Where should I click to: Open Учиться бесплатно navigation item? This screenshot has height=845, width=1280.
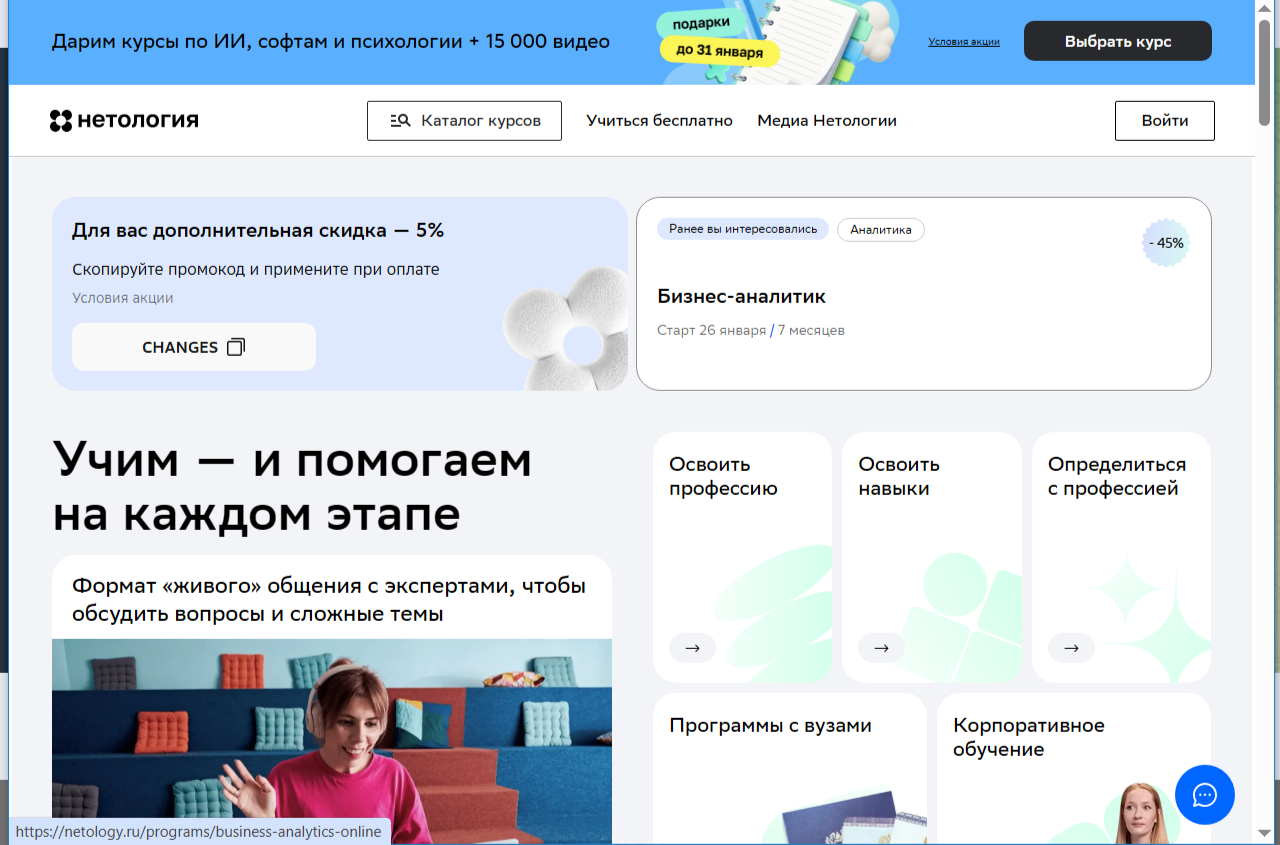pos(659,120)
